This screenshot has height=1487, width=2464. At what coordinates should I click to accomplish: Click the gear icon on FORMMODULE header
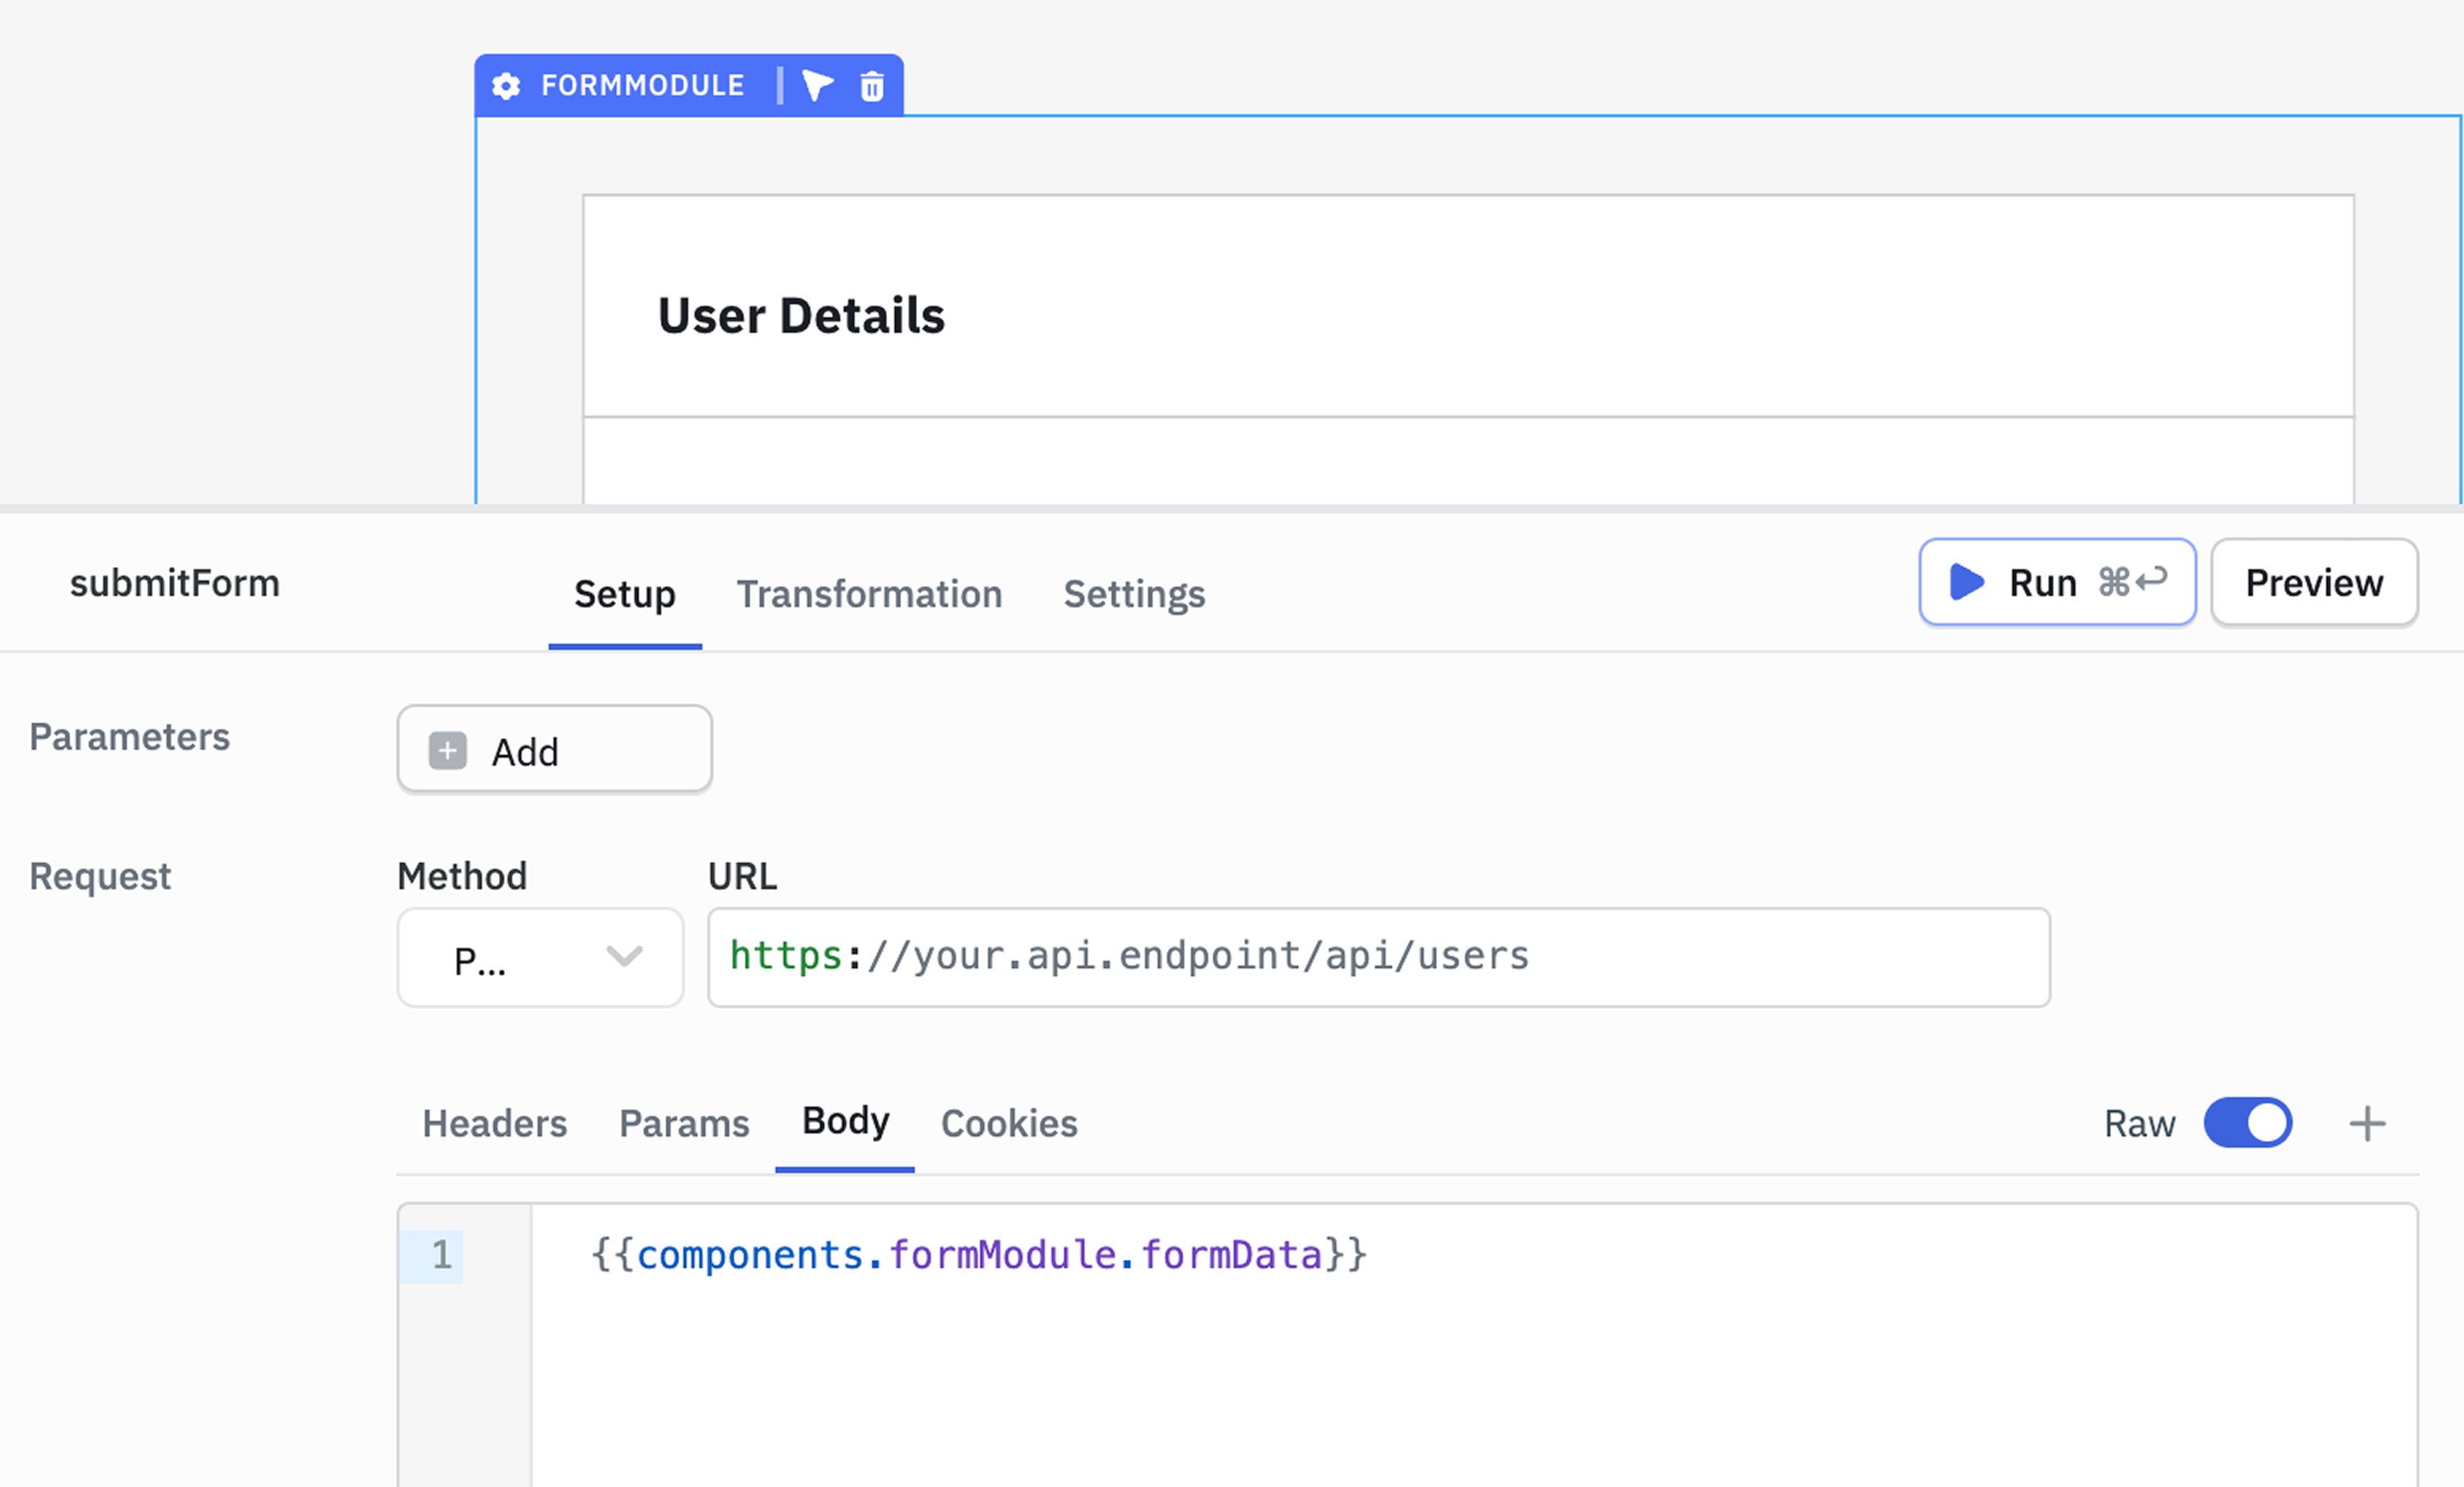point(506,86)
